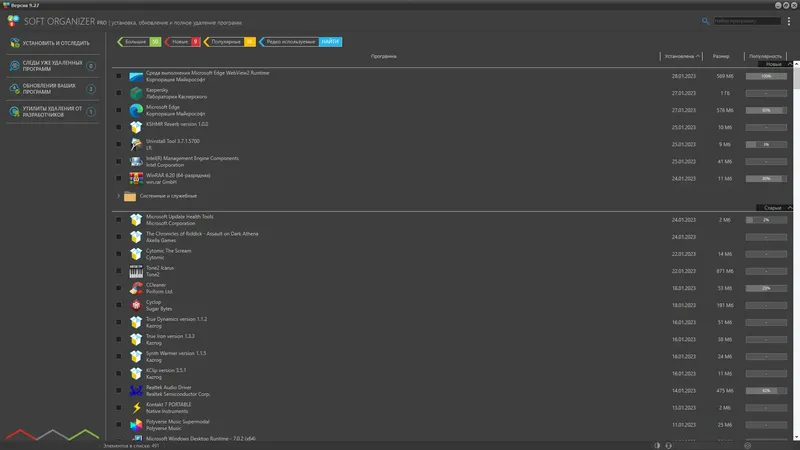Click the Microsoft Update Health Tools icon

(x=136, y=220)
